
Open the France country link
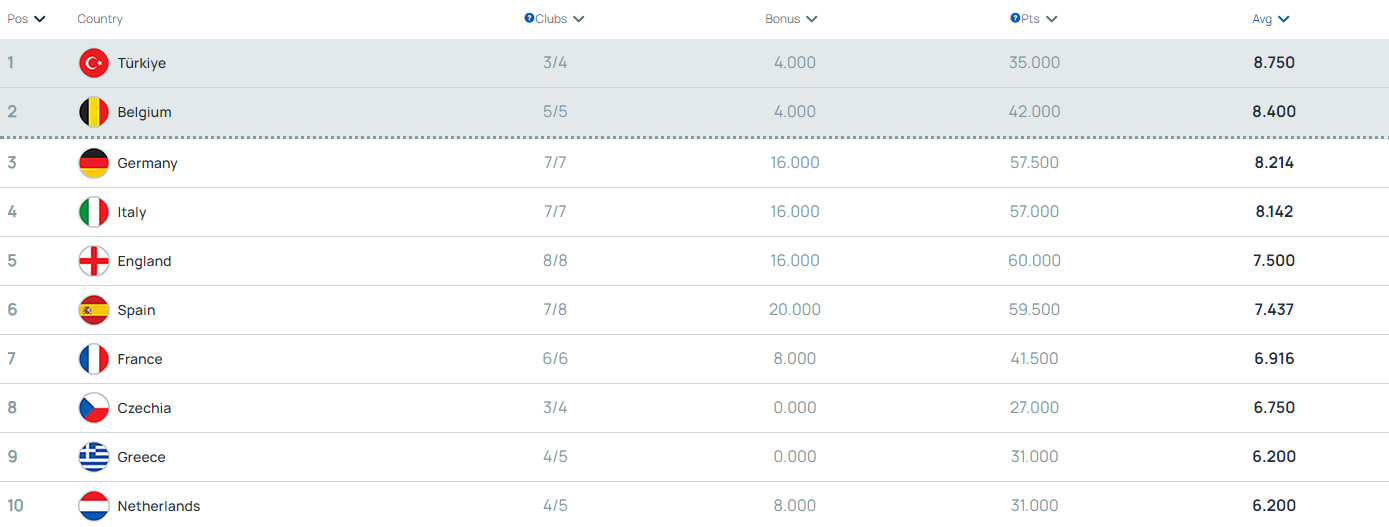point(140,359)
